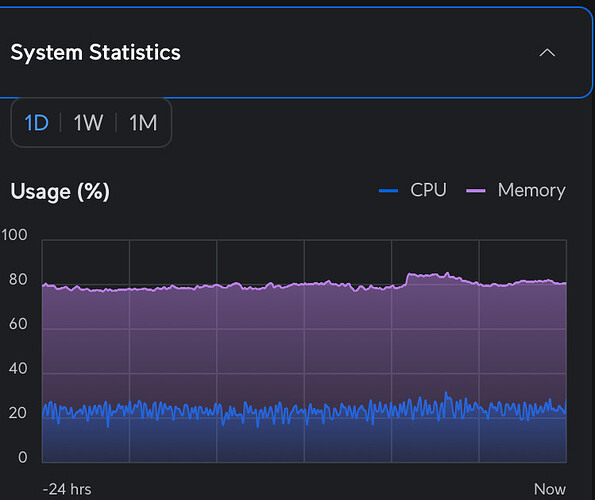The image size is (595, 500).
Task: Click the blue CPU legend color line
Action: [388, 191]
